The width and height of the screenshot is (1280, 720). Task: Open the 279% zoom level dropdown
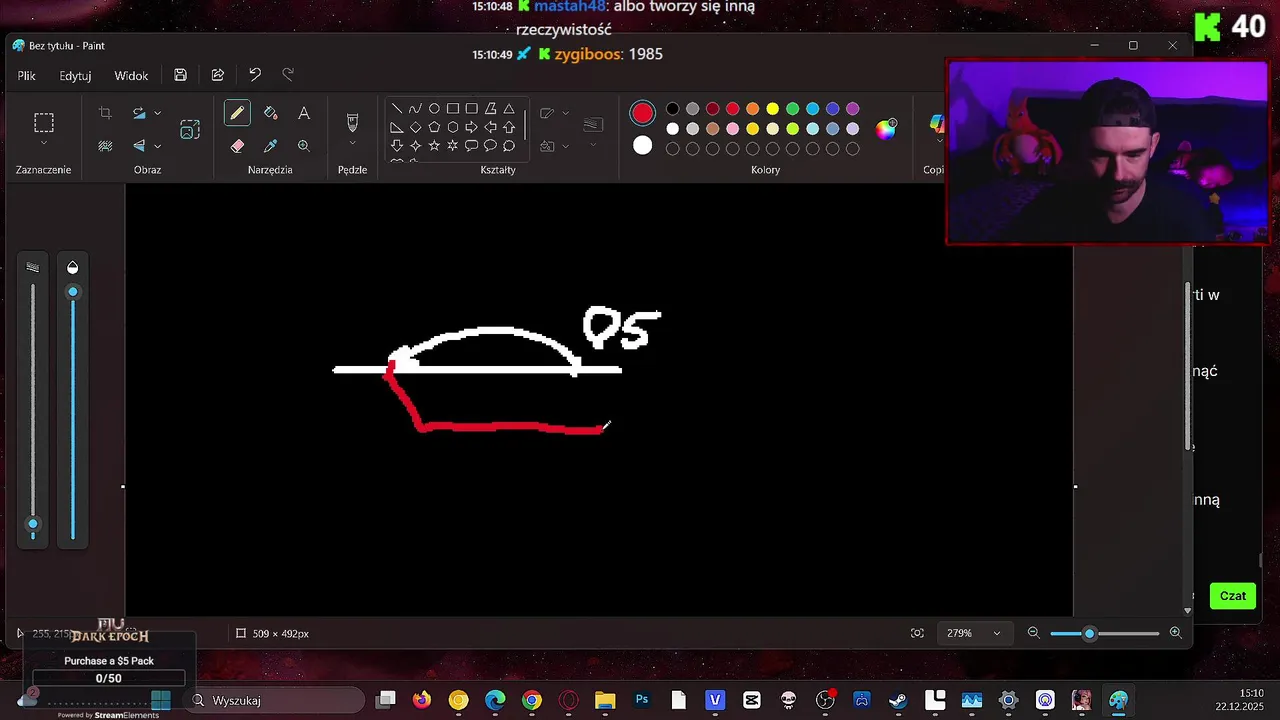(973, 633)
